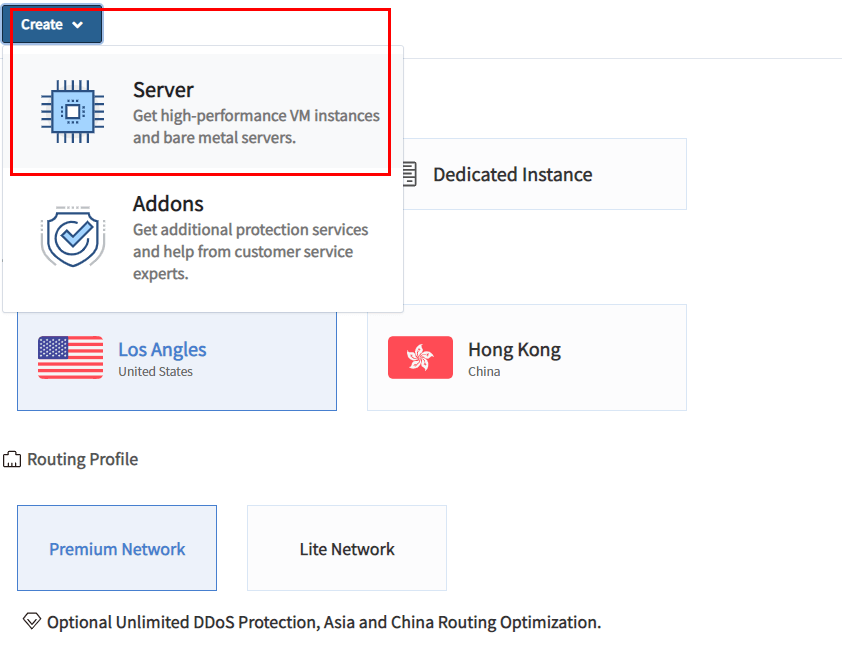
Task: Choose the Dedicated Instance server type
Action: [545, 175]
